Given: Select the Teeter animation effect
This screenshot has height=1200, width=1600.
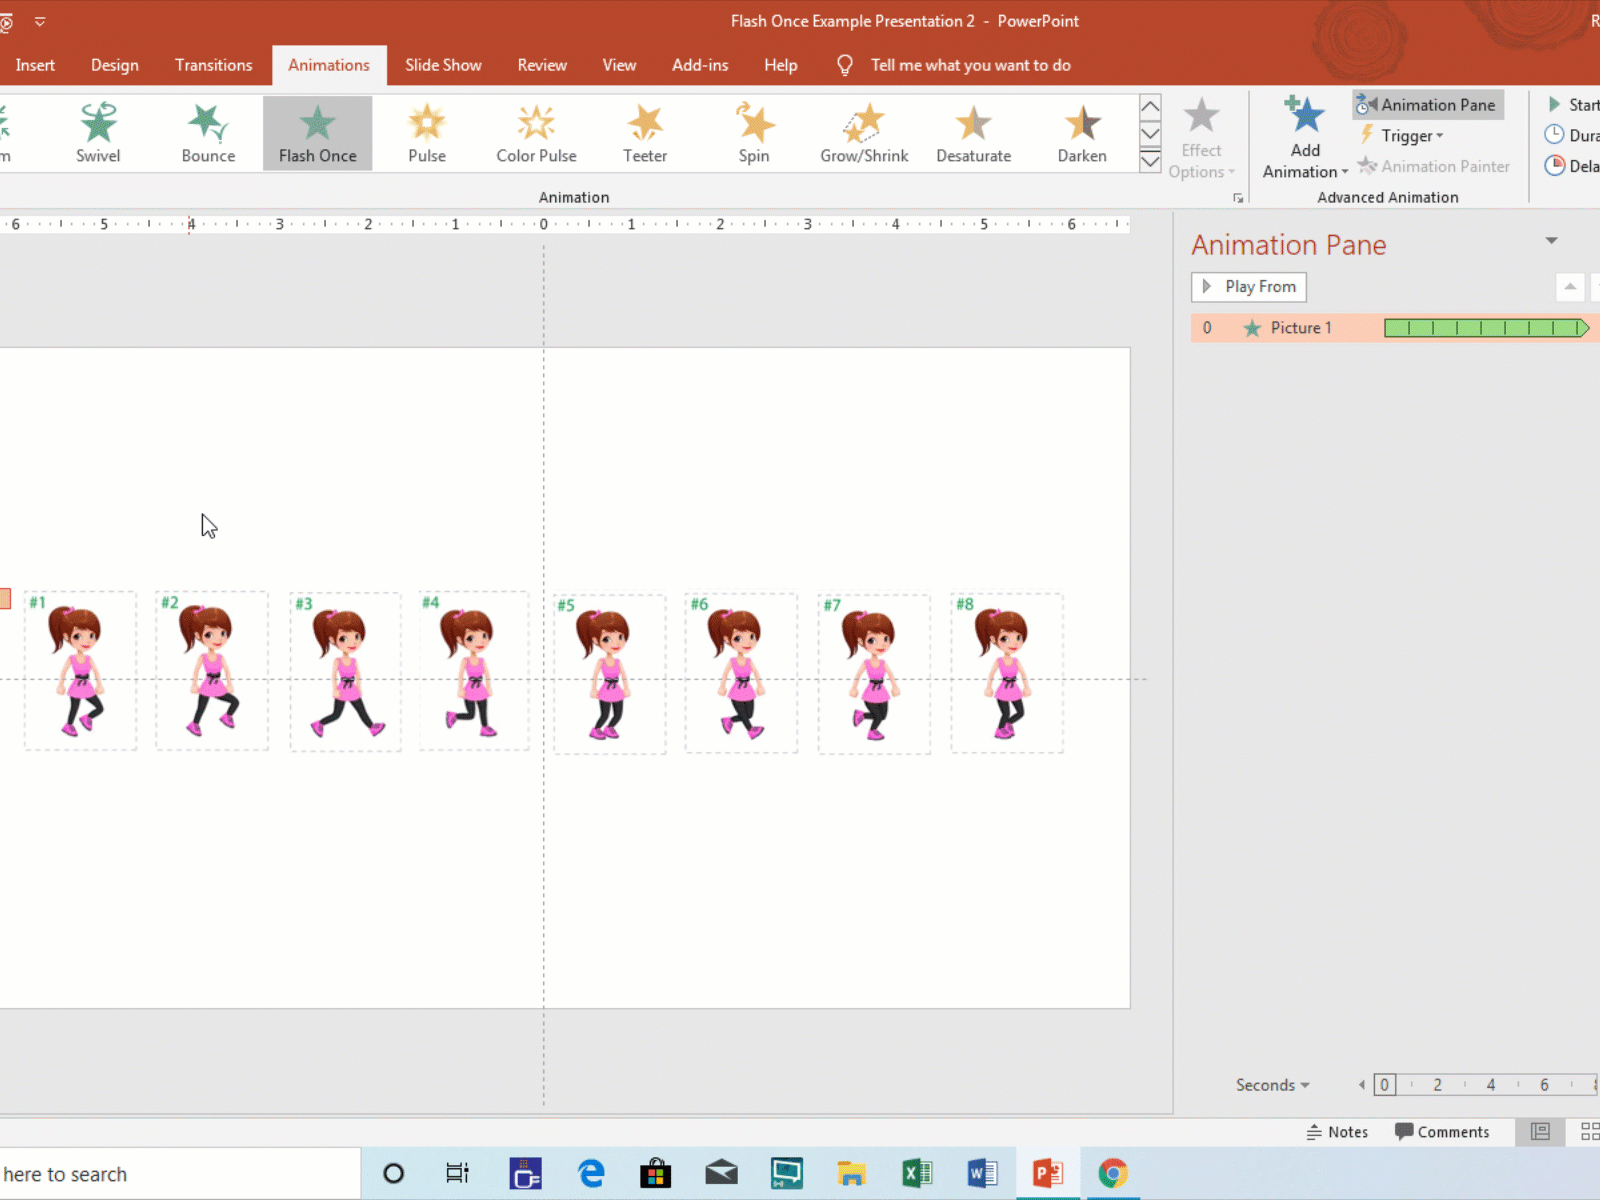Looking at the screenshot, I should point(645,132).
